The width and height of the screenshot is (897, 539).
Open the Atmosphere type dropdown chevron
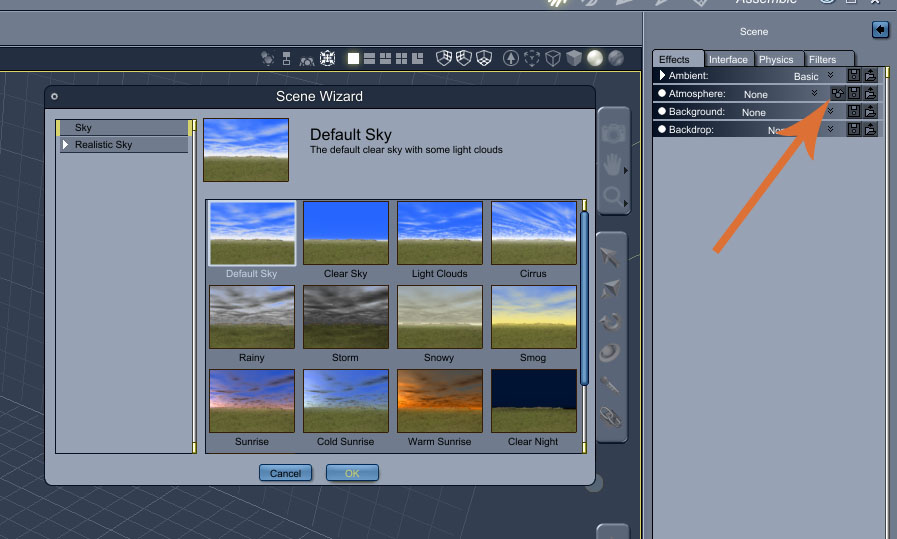(815, 93)
